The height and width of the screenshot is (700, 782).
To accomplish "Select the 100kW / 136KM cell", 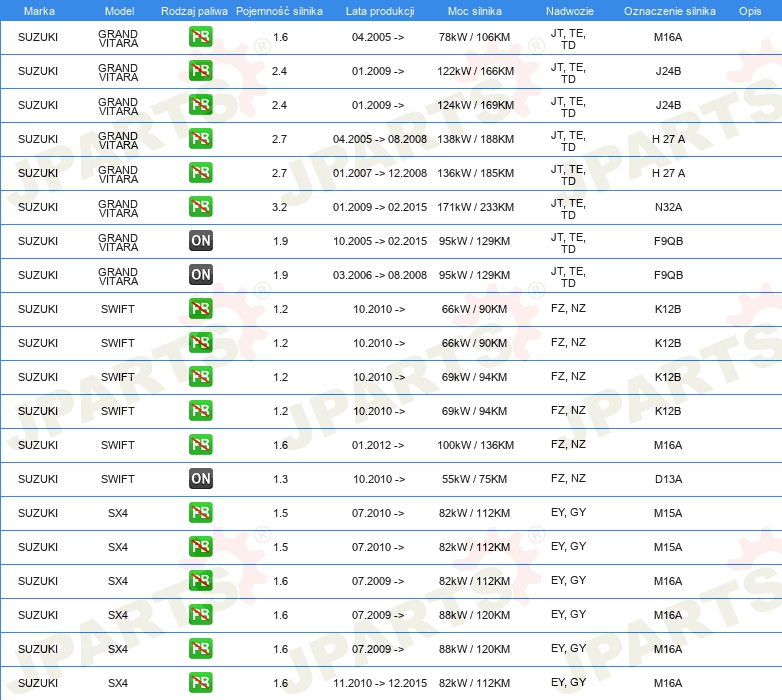I will click(x=475, y=445).
